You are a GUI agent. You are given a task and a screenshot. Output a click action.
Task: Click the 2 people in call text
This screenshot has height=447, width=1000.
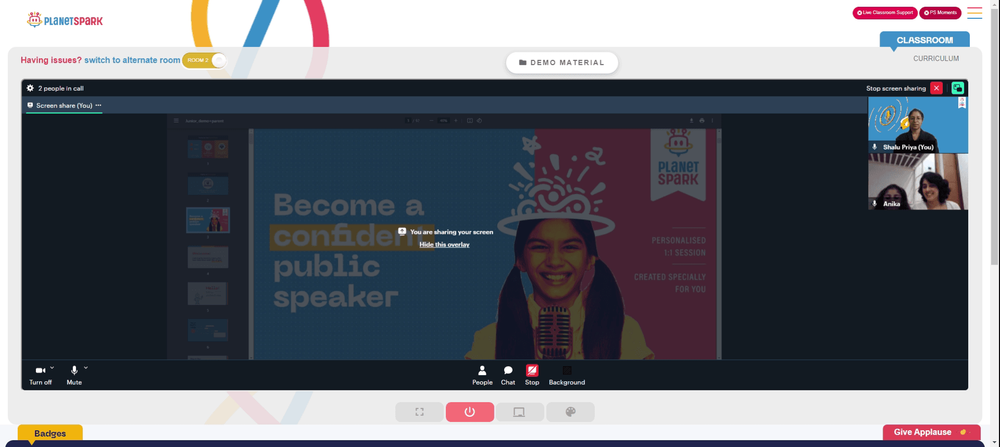pyautogui.click(x=61, y=89)
